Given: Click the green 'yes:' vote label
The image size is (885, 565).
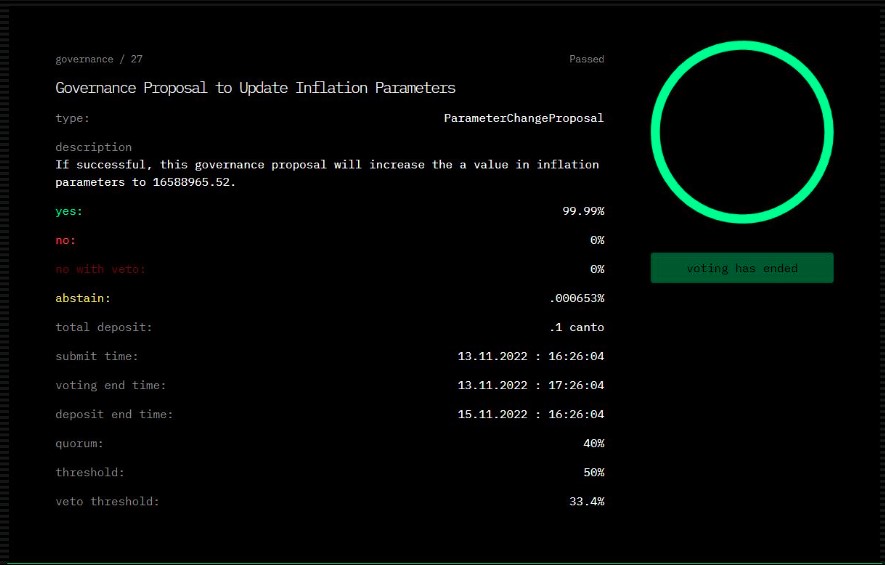Looking at the screenshot, I should point(69,211).
